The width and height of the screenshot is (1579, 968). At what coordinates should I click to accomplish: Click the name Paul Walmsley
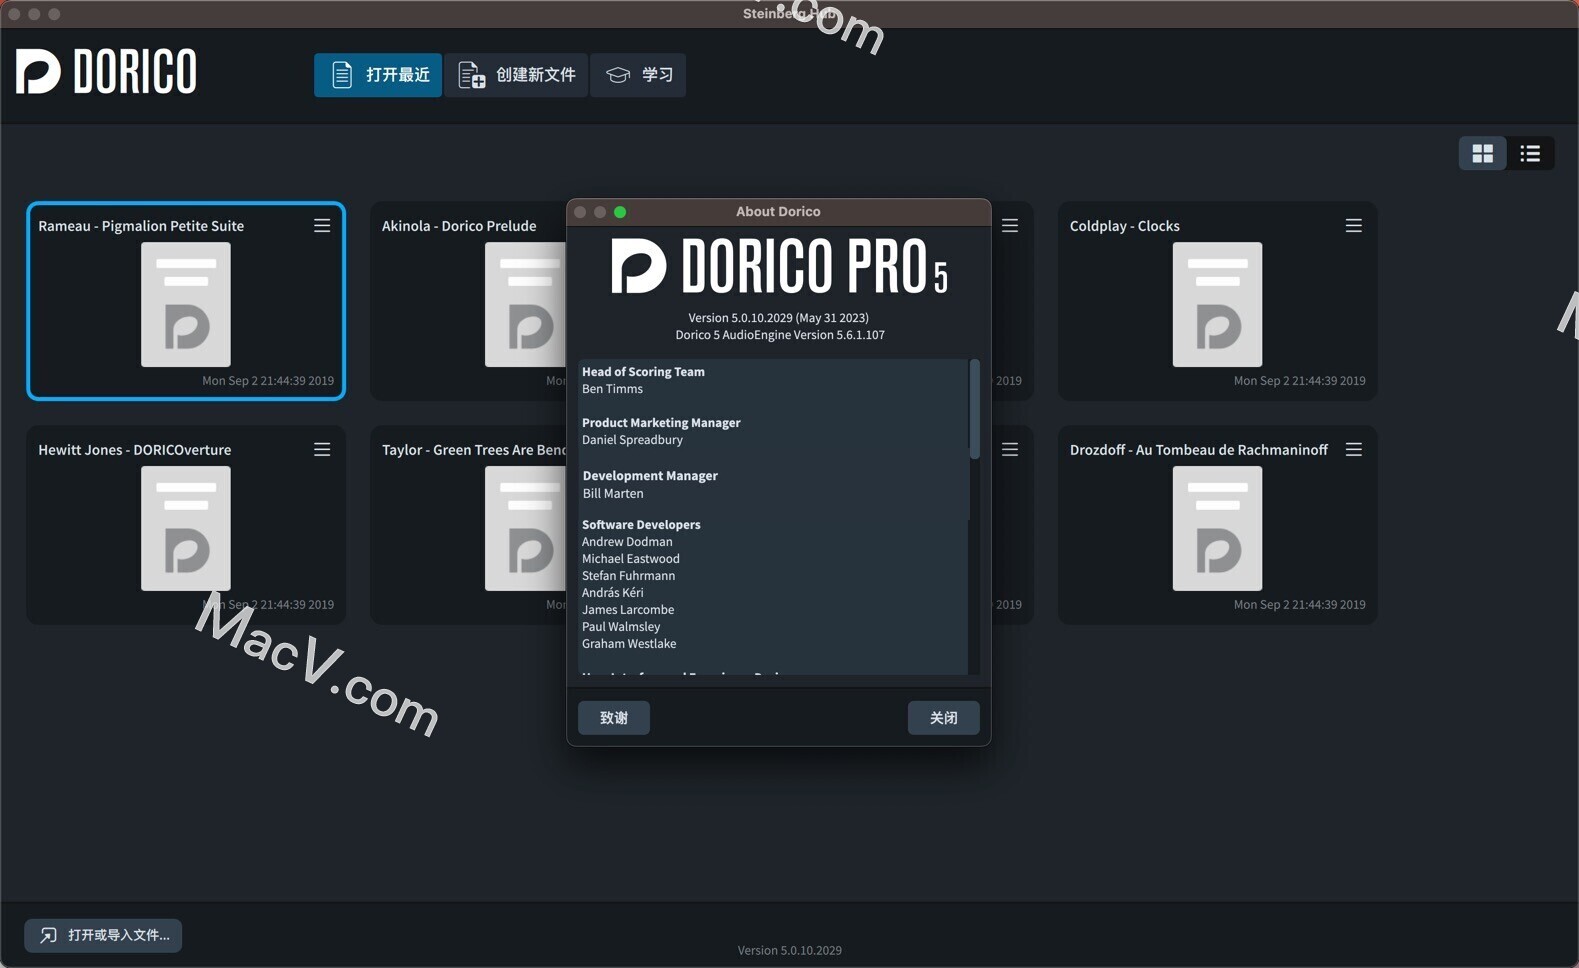tap(621, 627)
